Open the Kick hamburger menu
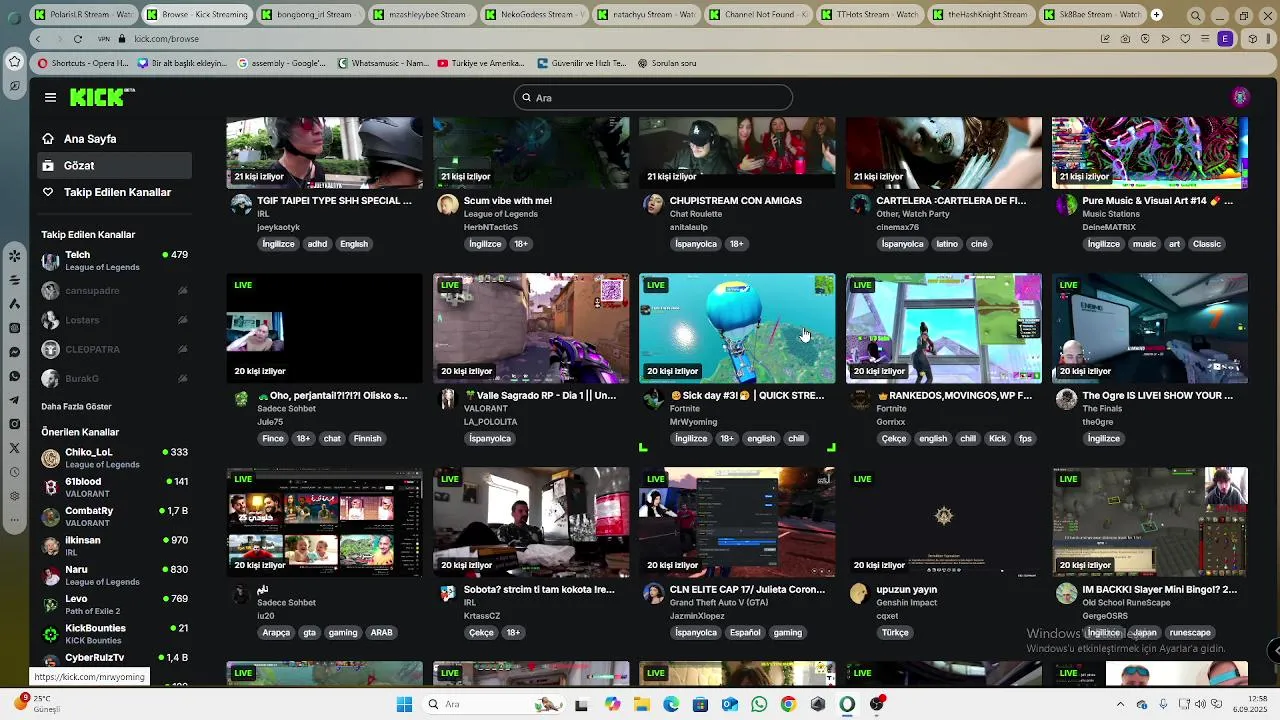 50,97
